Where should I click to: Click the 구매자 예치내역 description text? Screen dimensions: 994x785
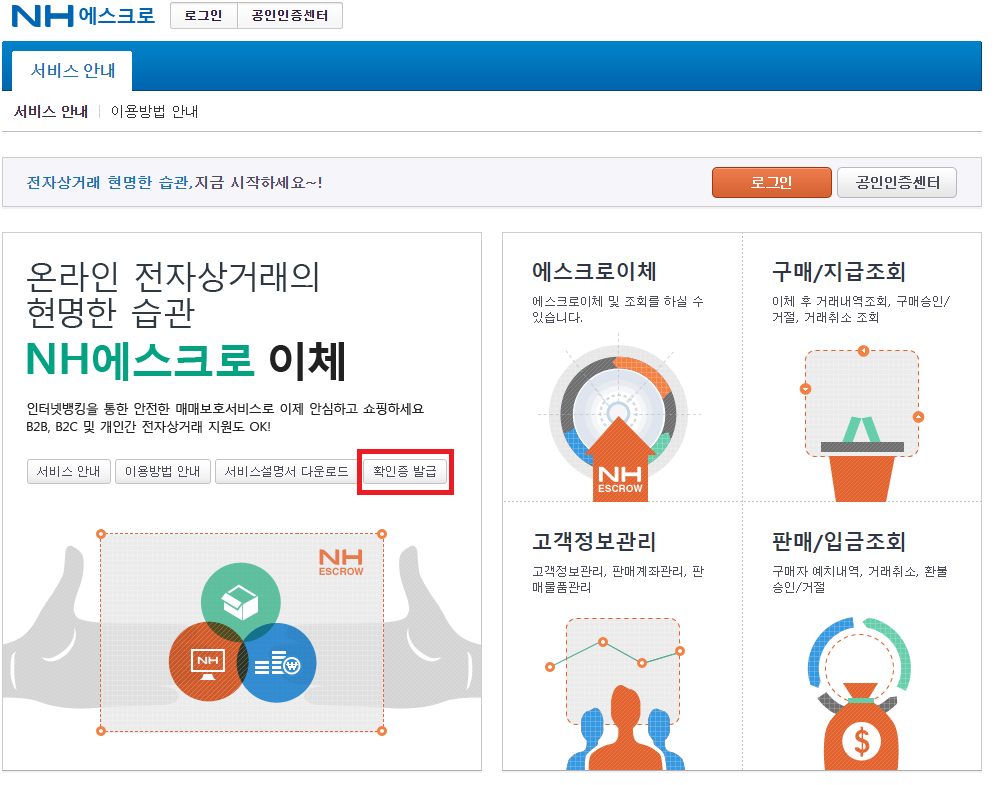coord(860,580)
